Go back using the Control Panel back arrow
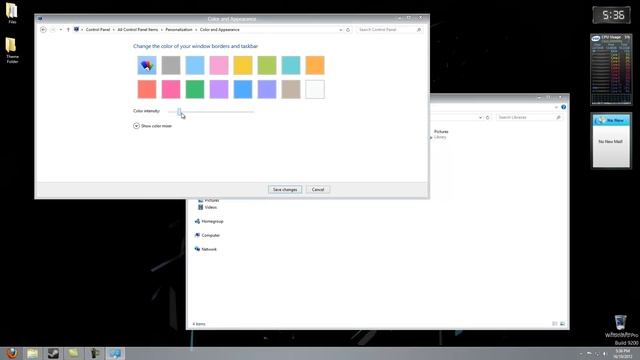The width and height of the screenshot is (640, 360). (x=43, y=29)
